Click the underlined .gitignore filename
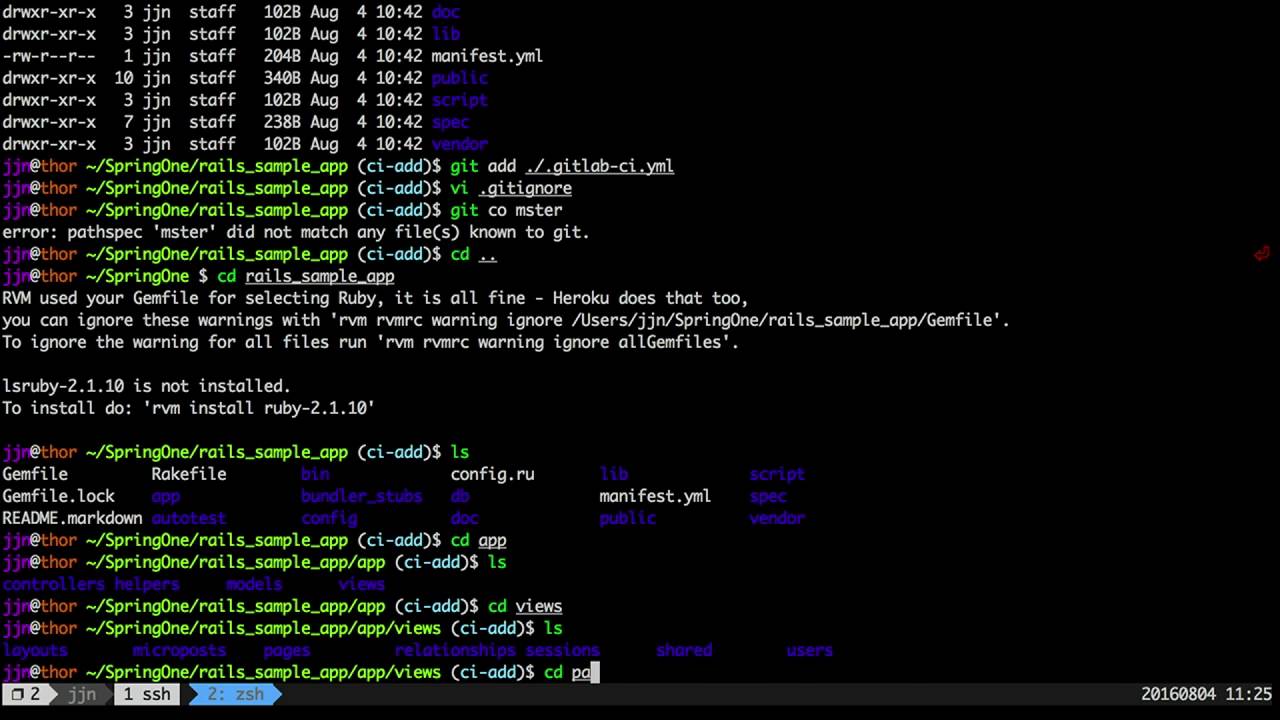The height and width of the screenshot is (720, 1280). point(525,188)
